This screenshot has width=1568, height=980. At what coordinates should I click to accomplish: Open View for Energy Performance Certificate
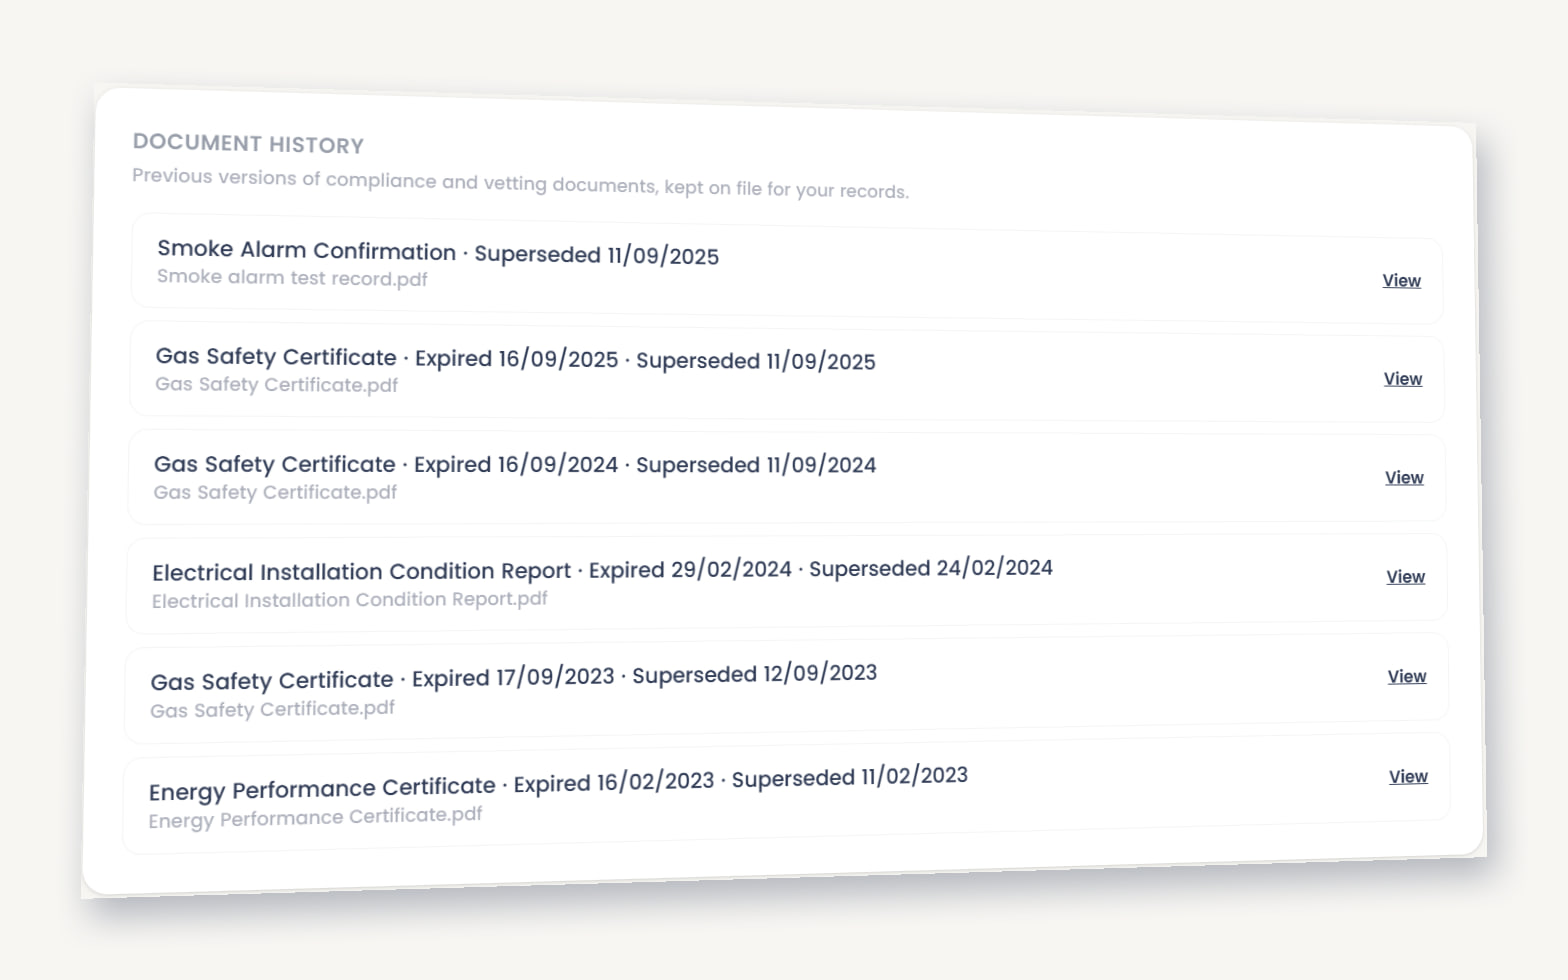click(x=1408, y=777)
